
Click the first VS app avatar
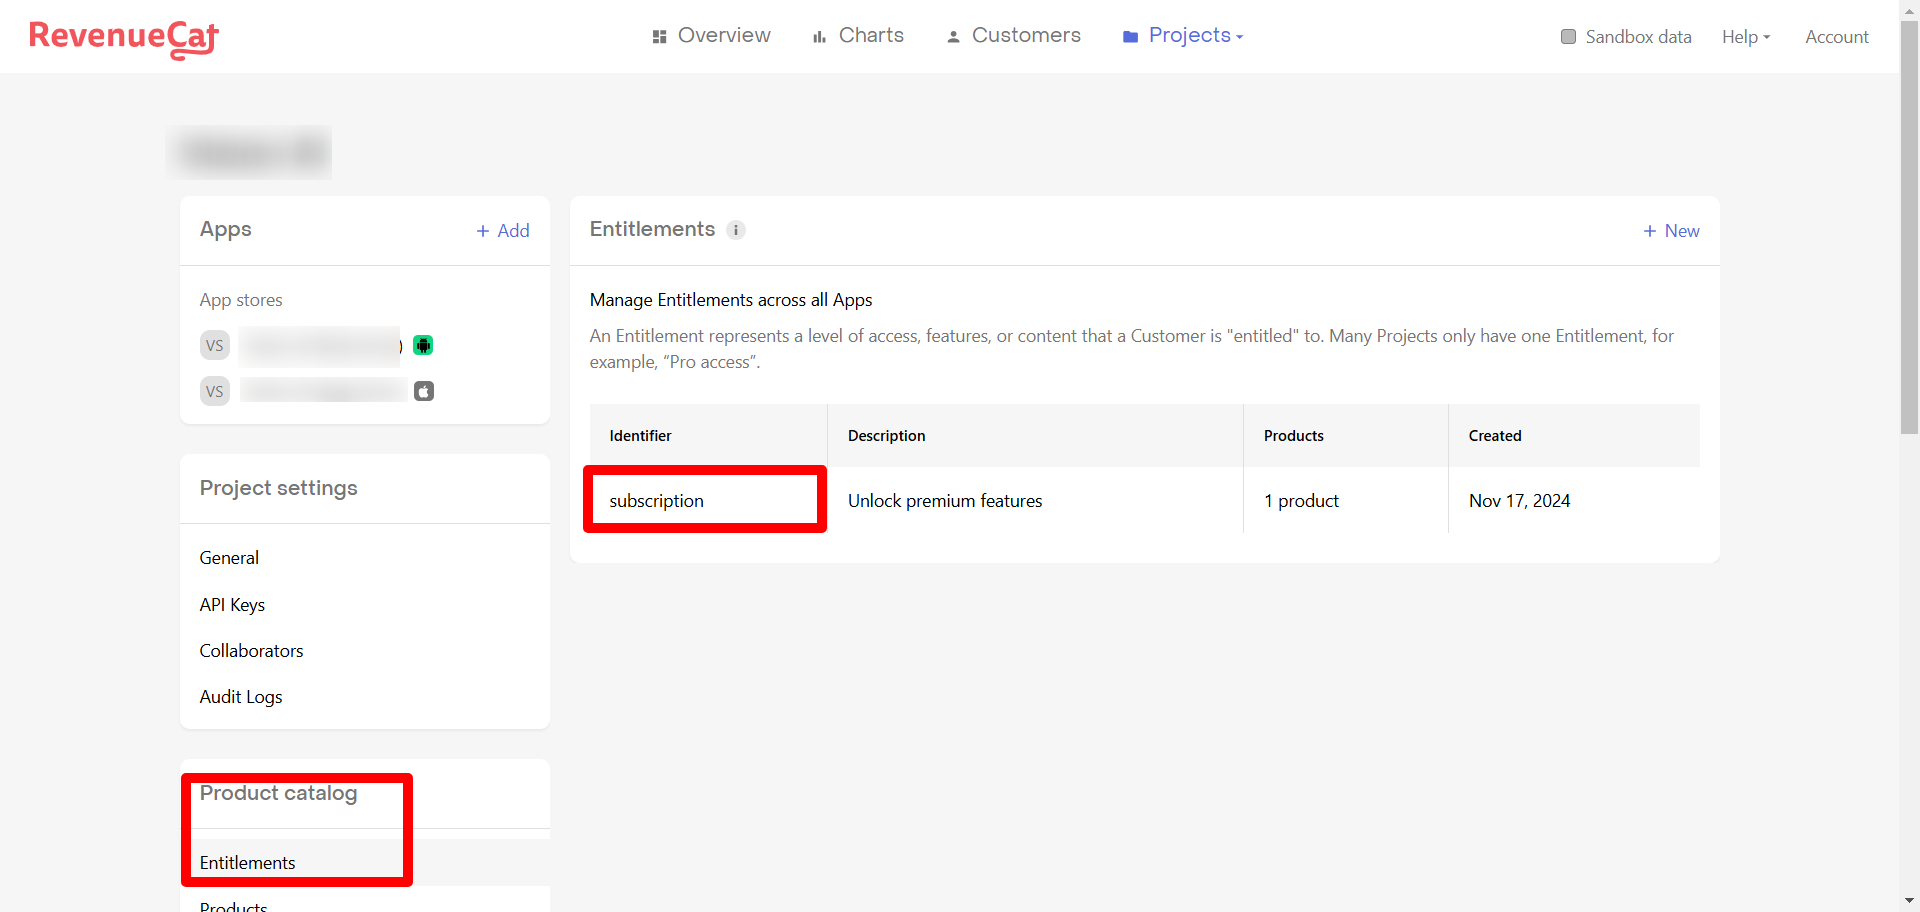215,346
